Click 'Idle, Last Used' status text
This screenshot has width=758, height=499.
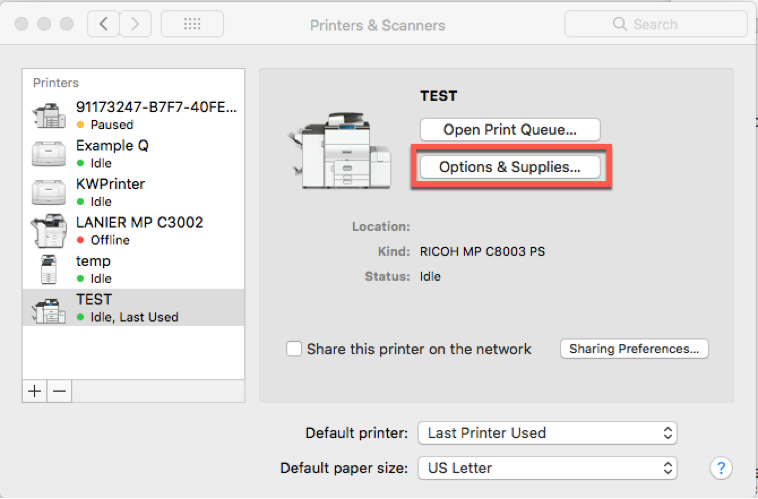point(134,317)
